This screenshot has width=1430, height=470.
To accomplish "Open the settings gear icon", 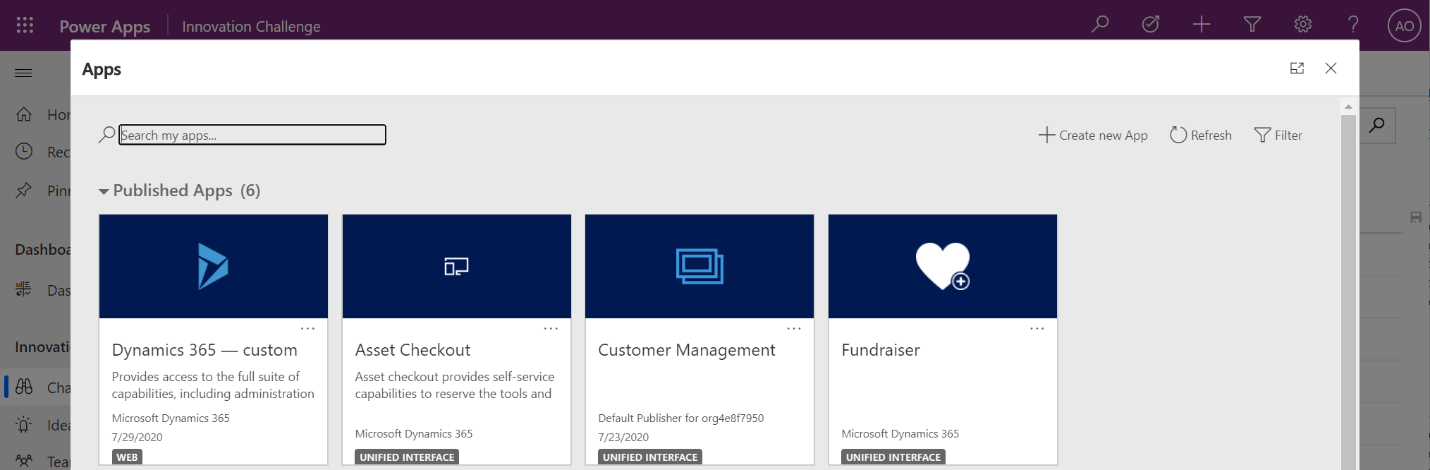I will click(1303, 26).
